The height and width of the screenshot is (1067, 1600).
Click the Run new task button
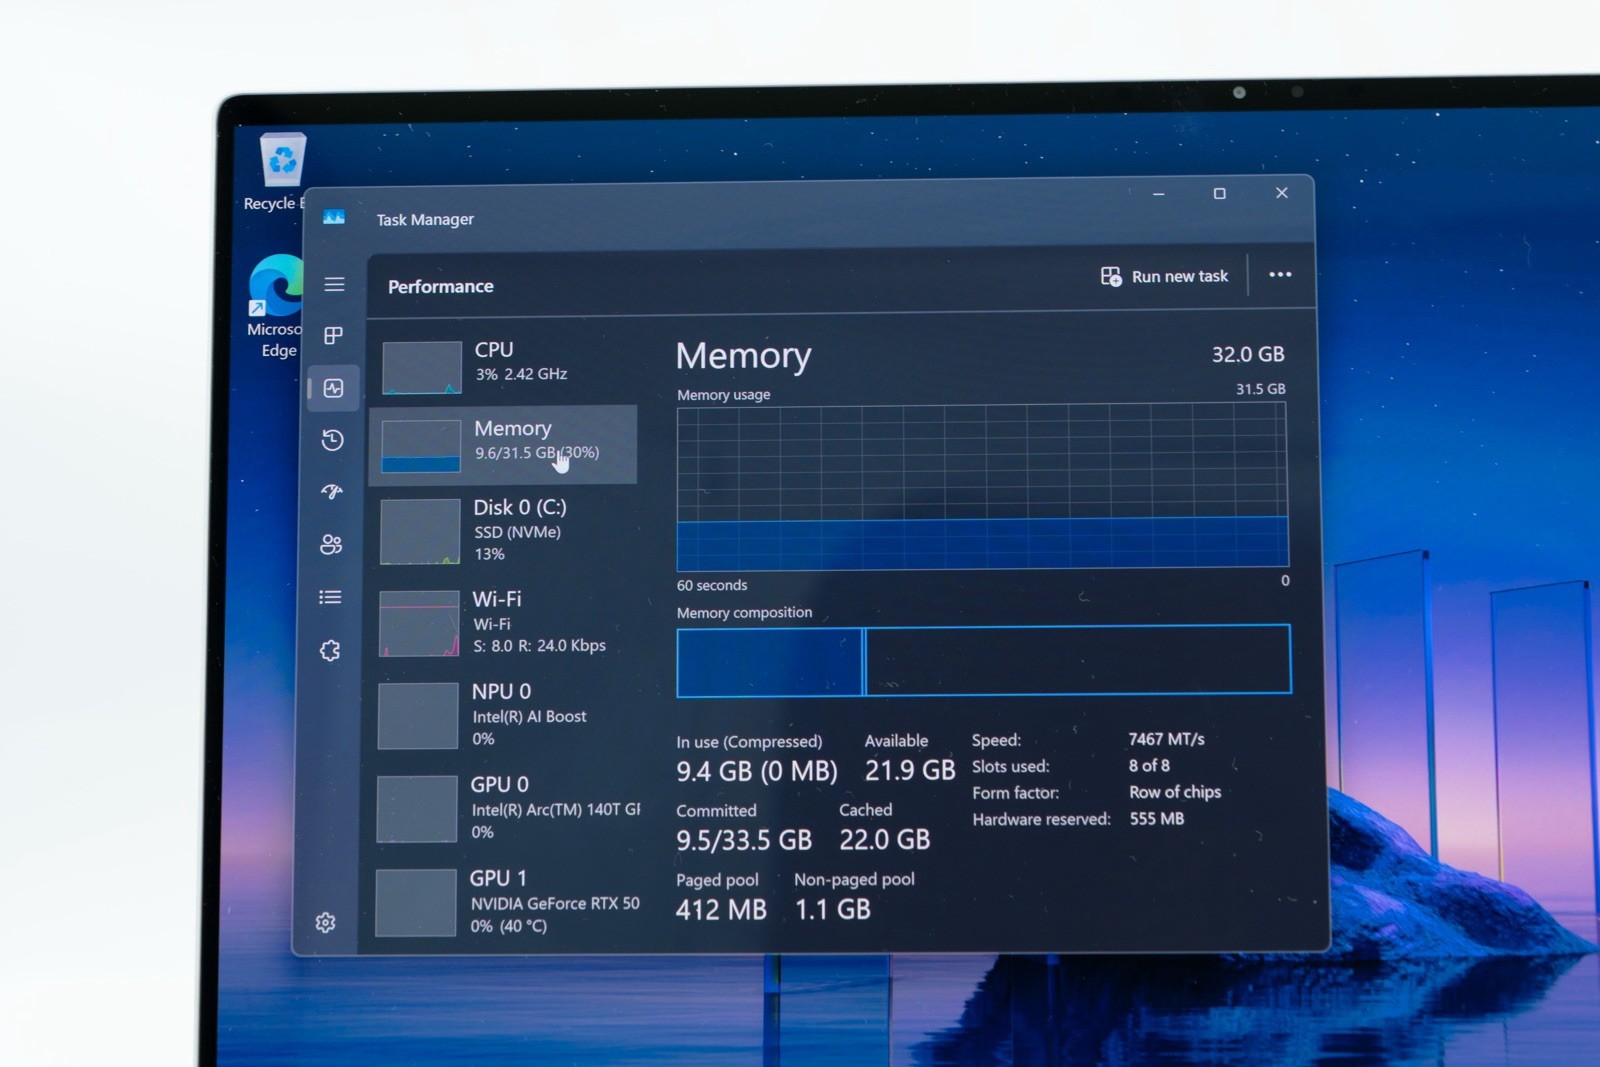pos(1164,276)
